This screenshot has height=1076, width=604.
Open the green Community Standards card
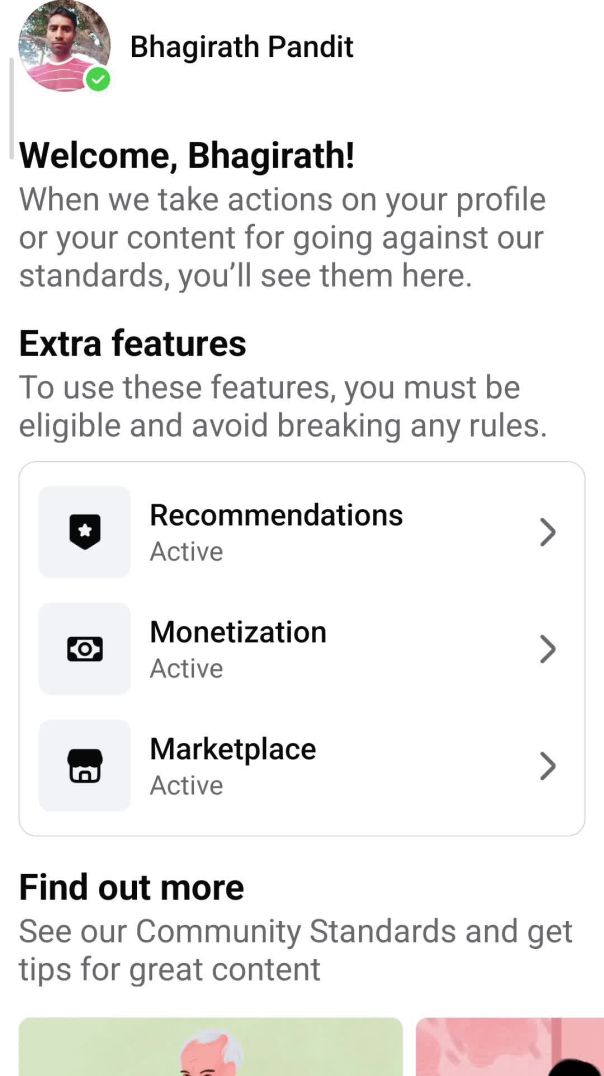(210, 1046)
